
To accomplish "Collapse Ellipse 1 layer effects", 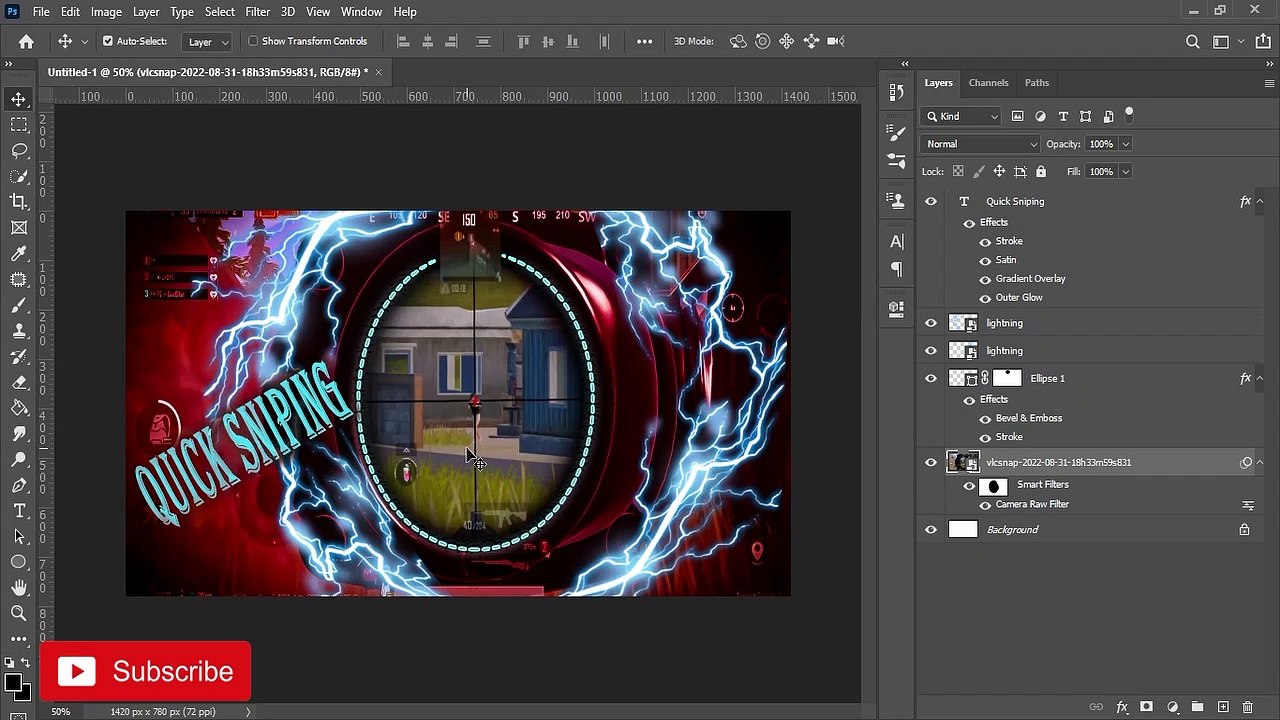I will [x=1259, y=378].
